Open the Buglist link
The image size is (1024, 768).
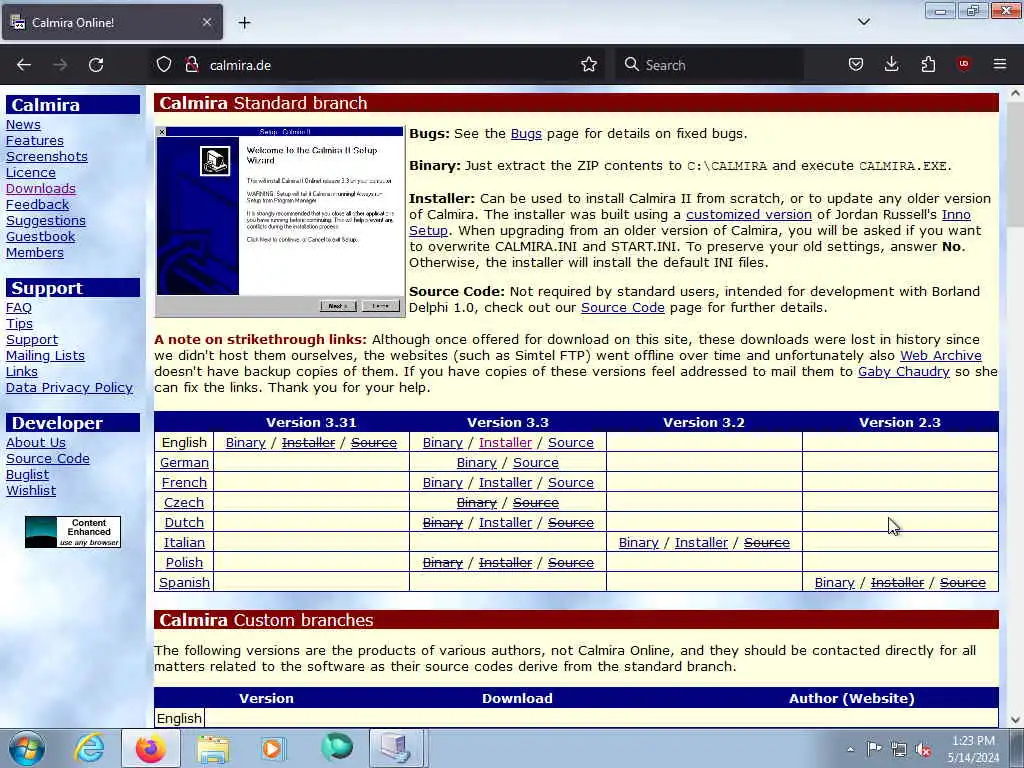pos(27,475)
